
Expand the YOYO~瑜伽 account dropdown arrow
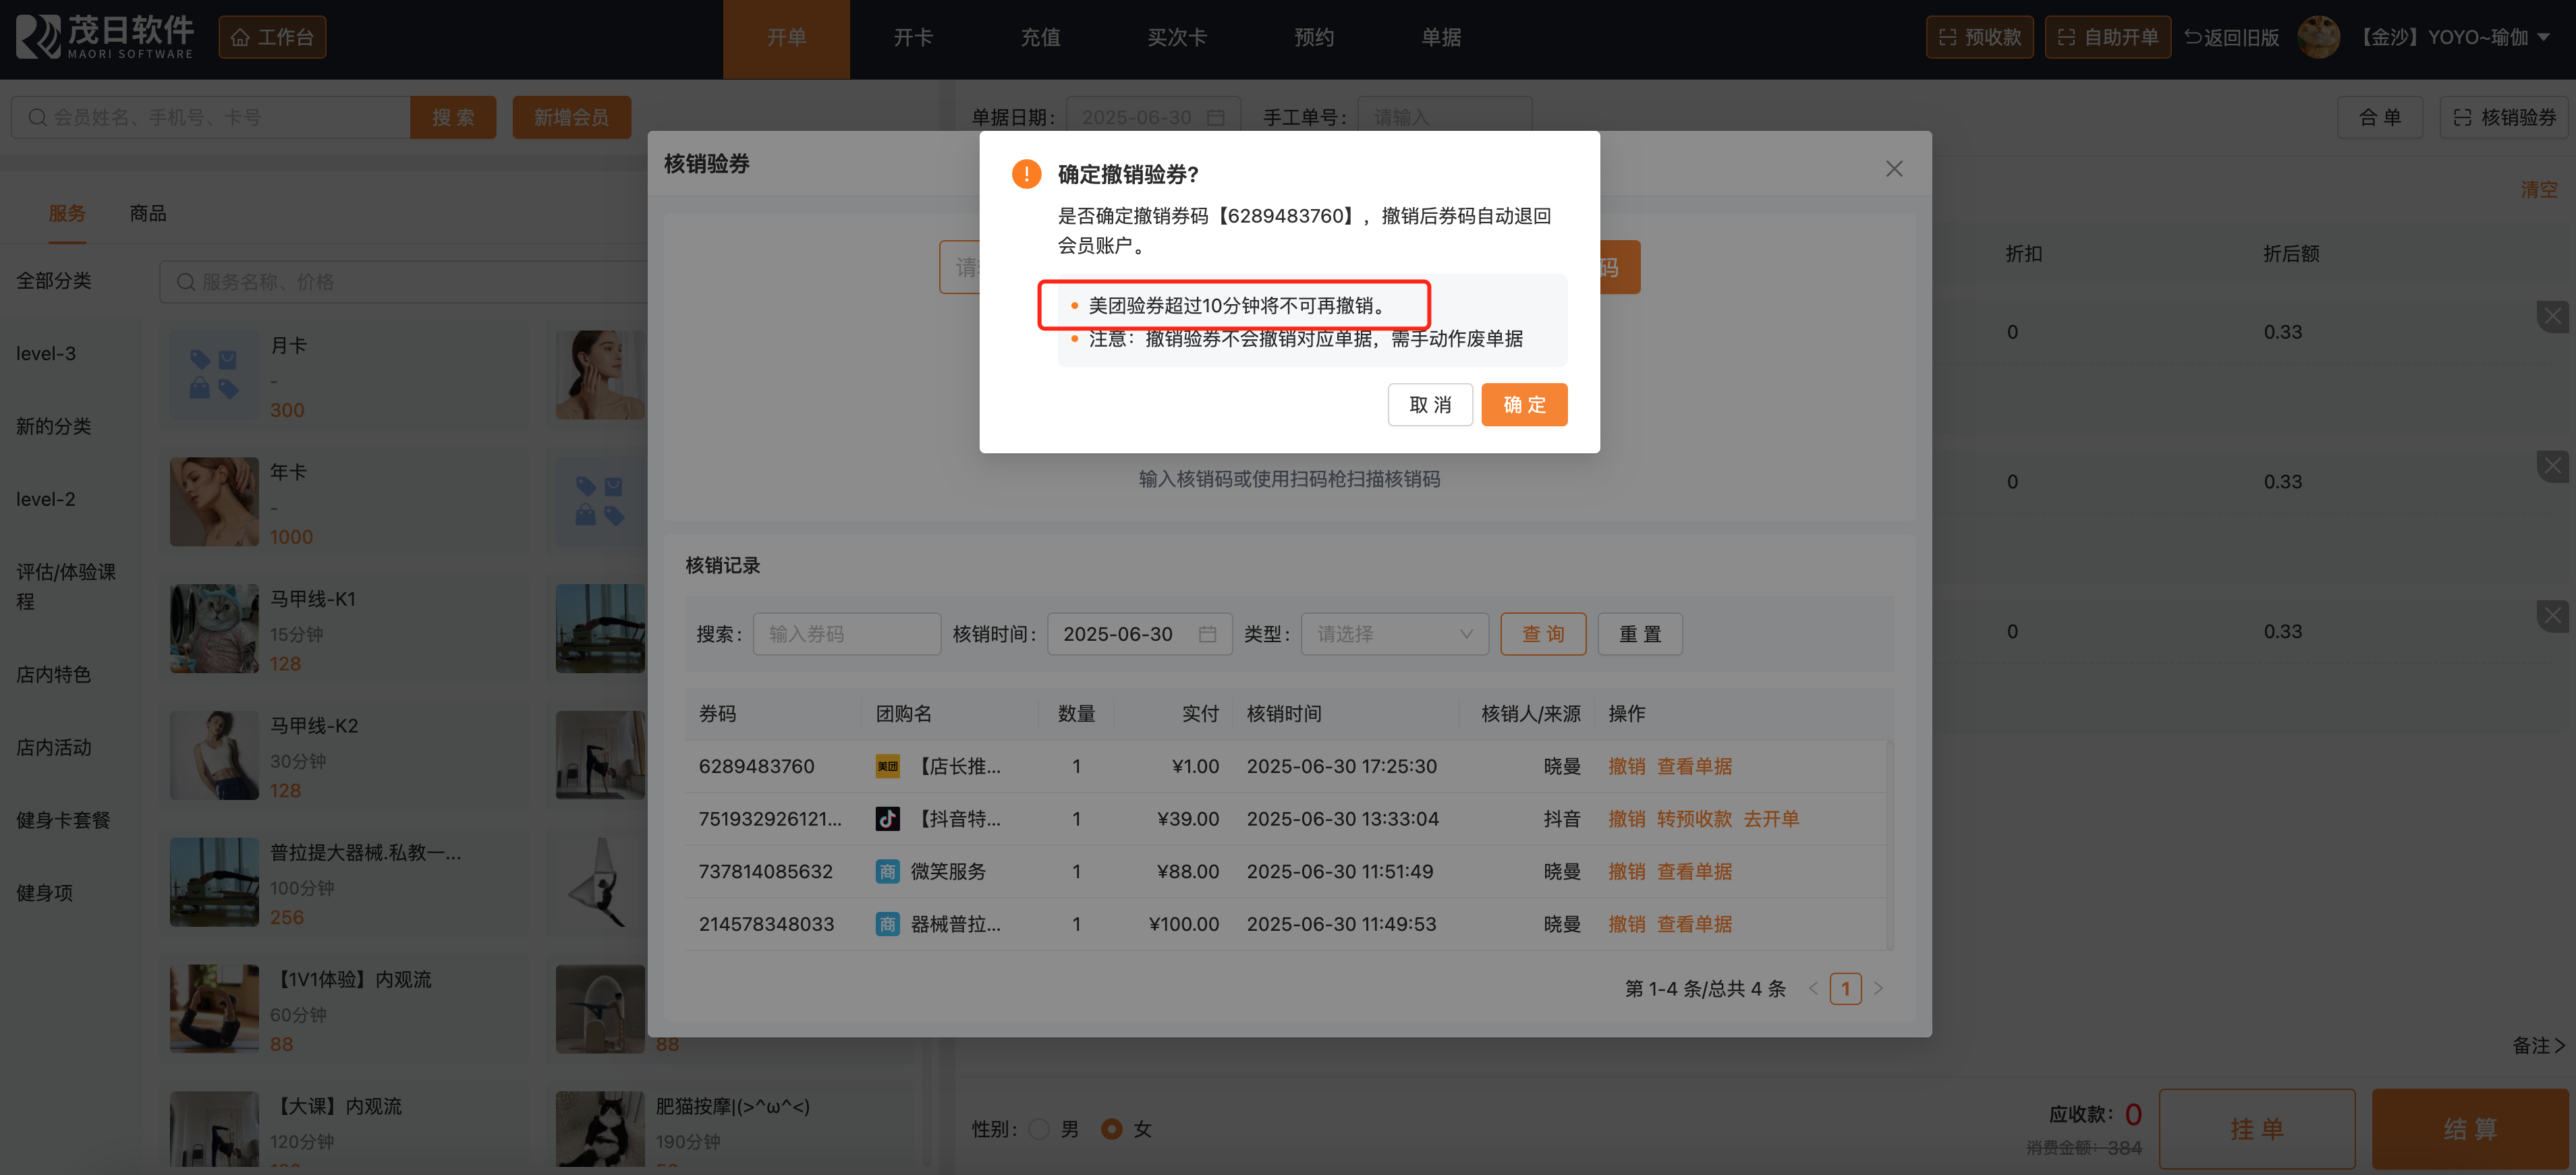coord(2544,38)
